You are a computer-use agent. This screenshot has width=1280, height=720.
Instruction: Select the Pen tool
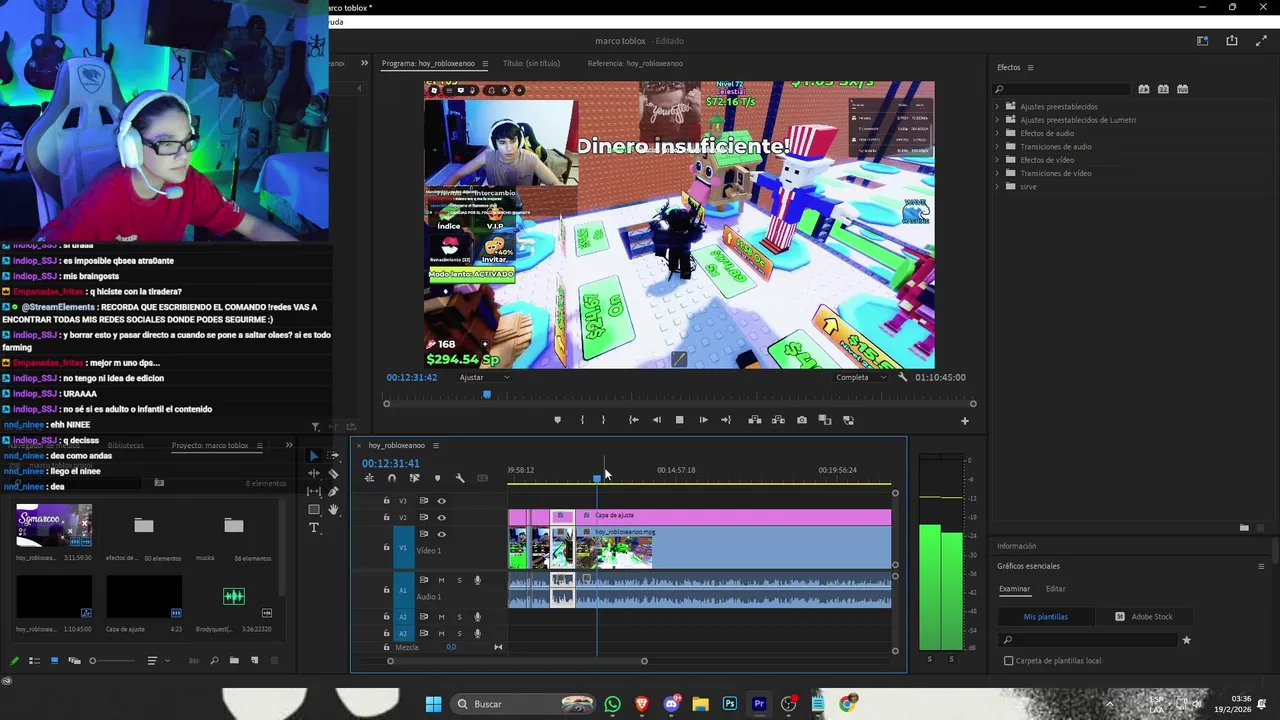coord(333,491)
